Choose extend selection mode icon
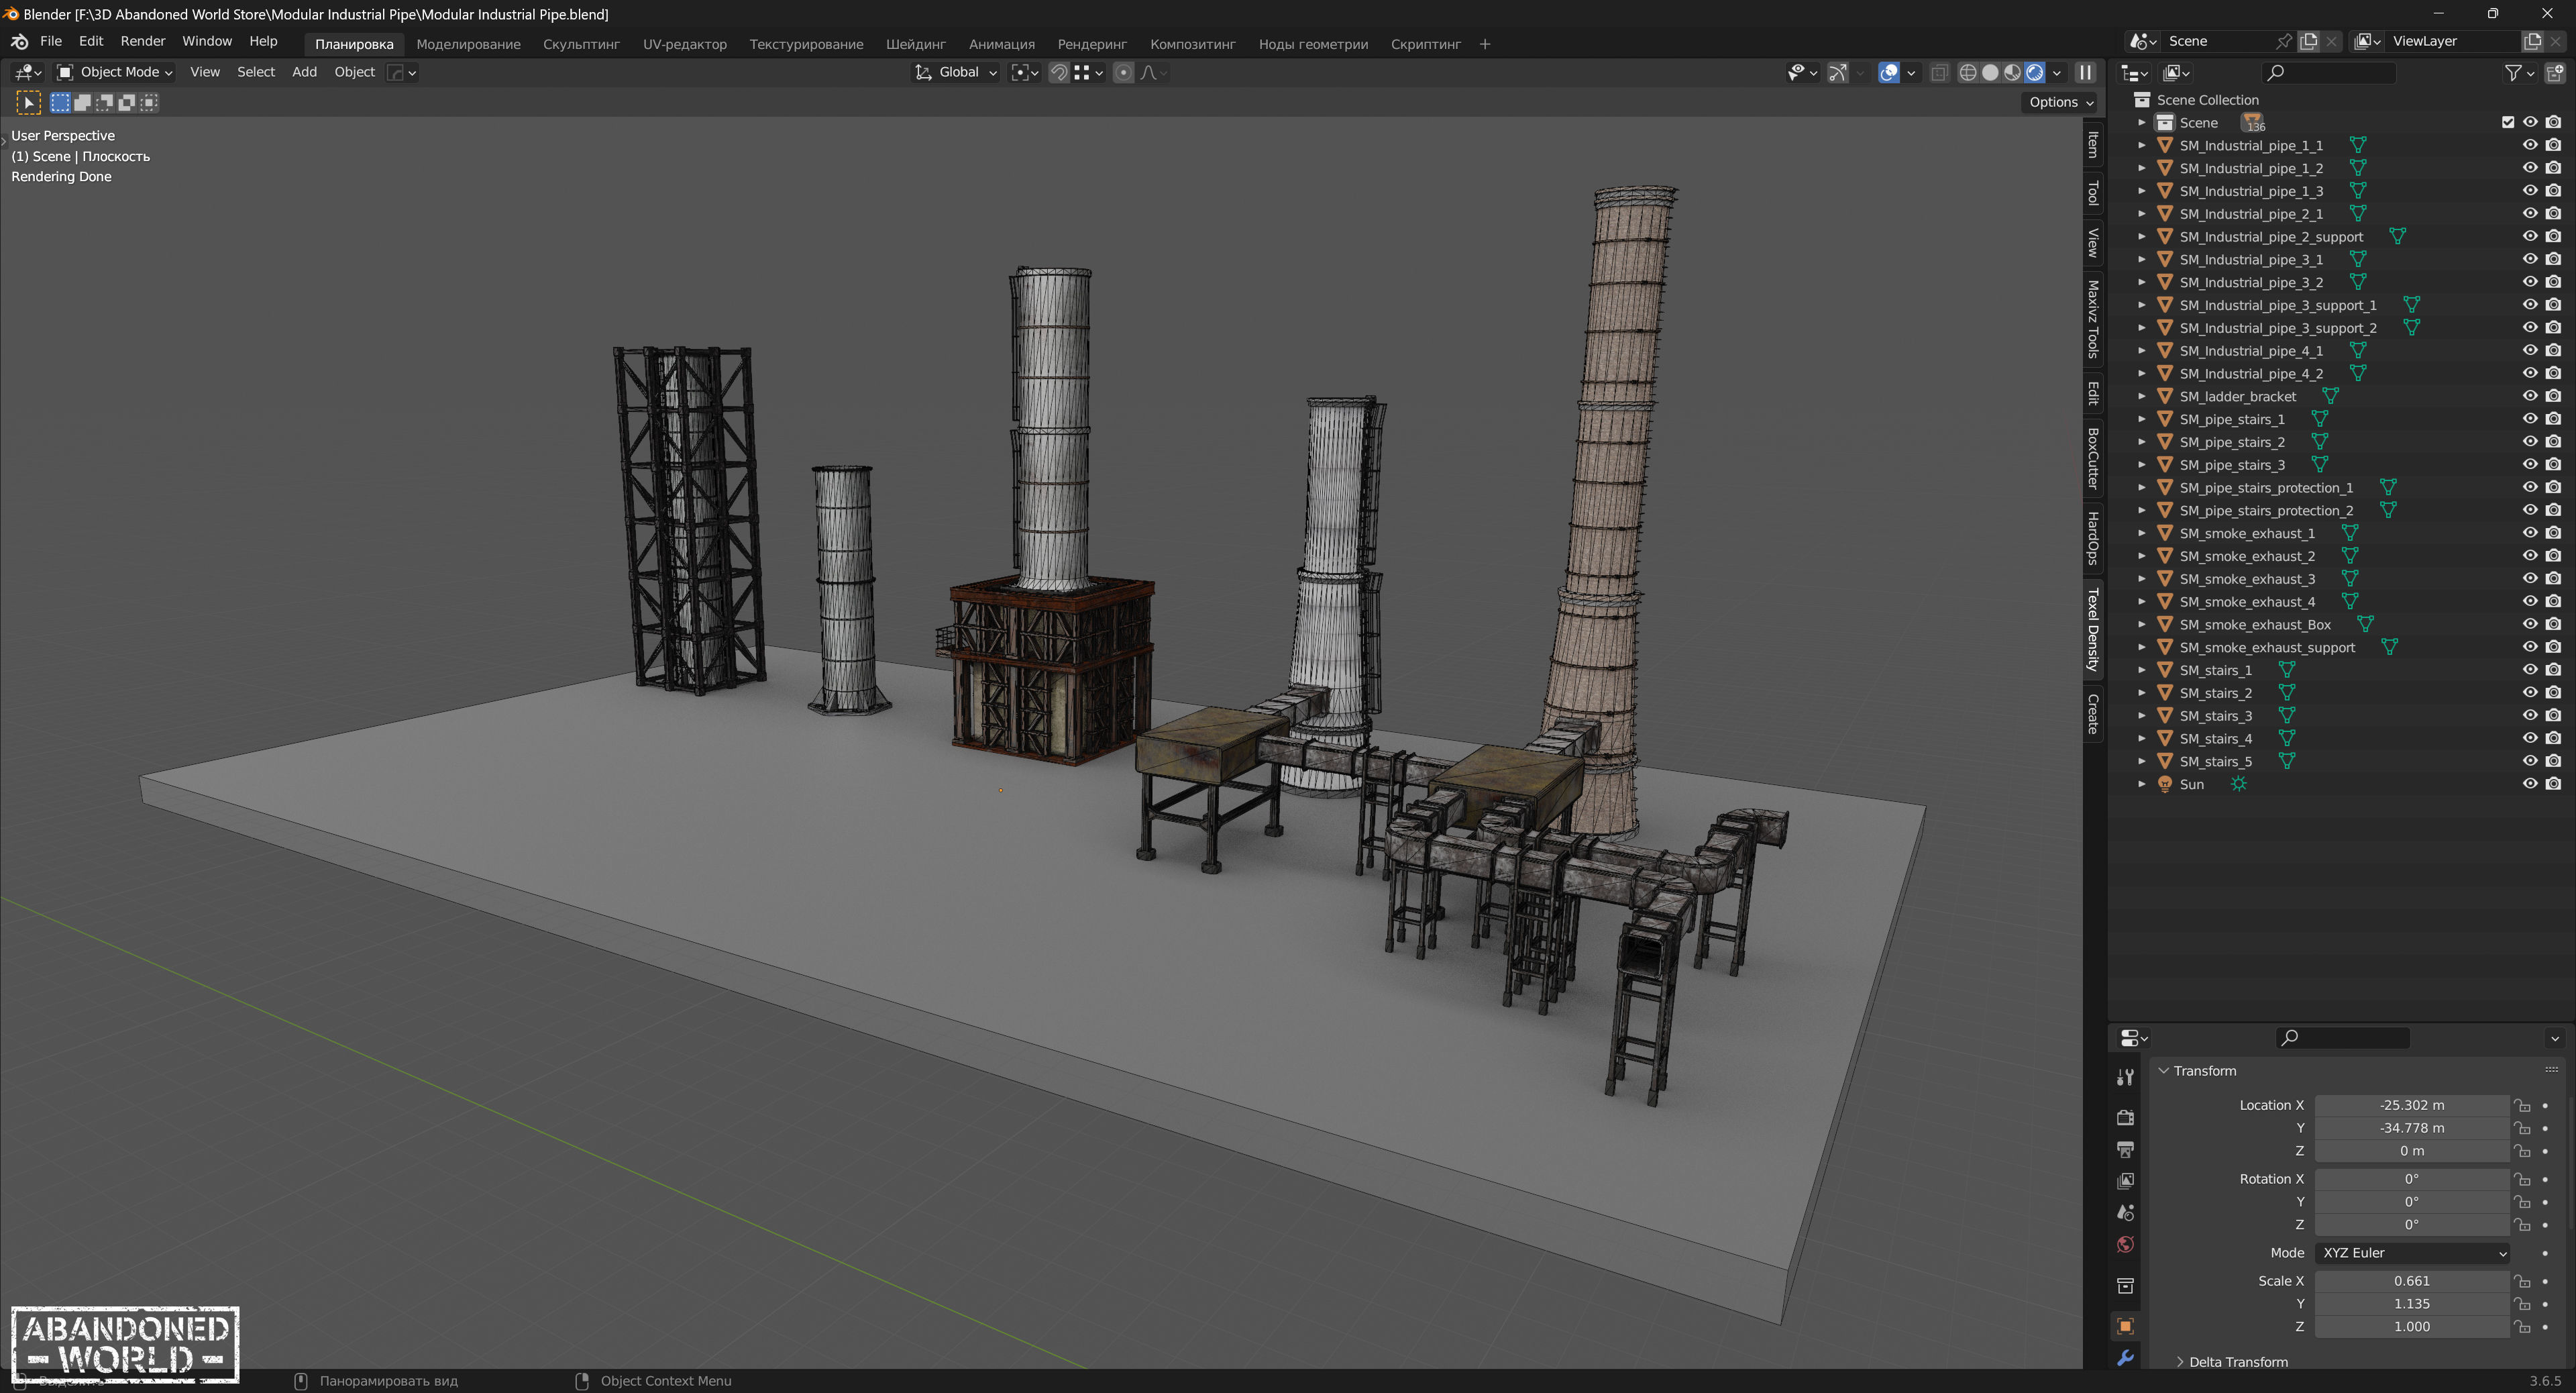 [x=83, y=102]
